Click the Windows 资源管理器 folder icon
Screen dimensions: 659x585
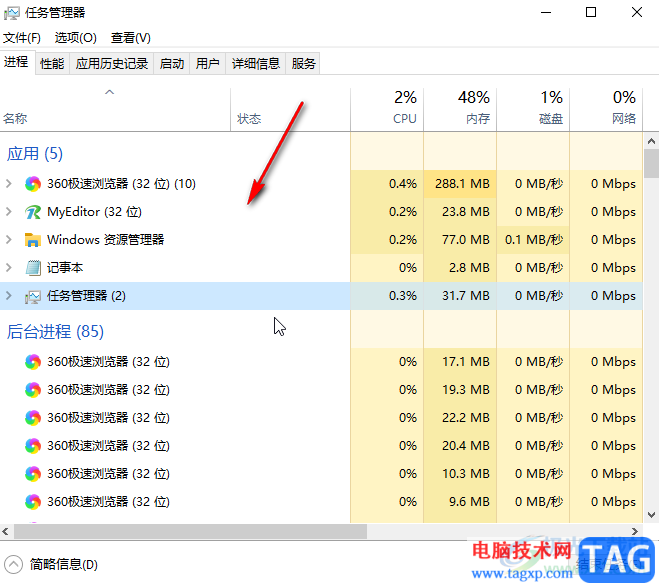33,240
